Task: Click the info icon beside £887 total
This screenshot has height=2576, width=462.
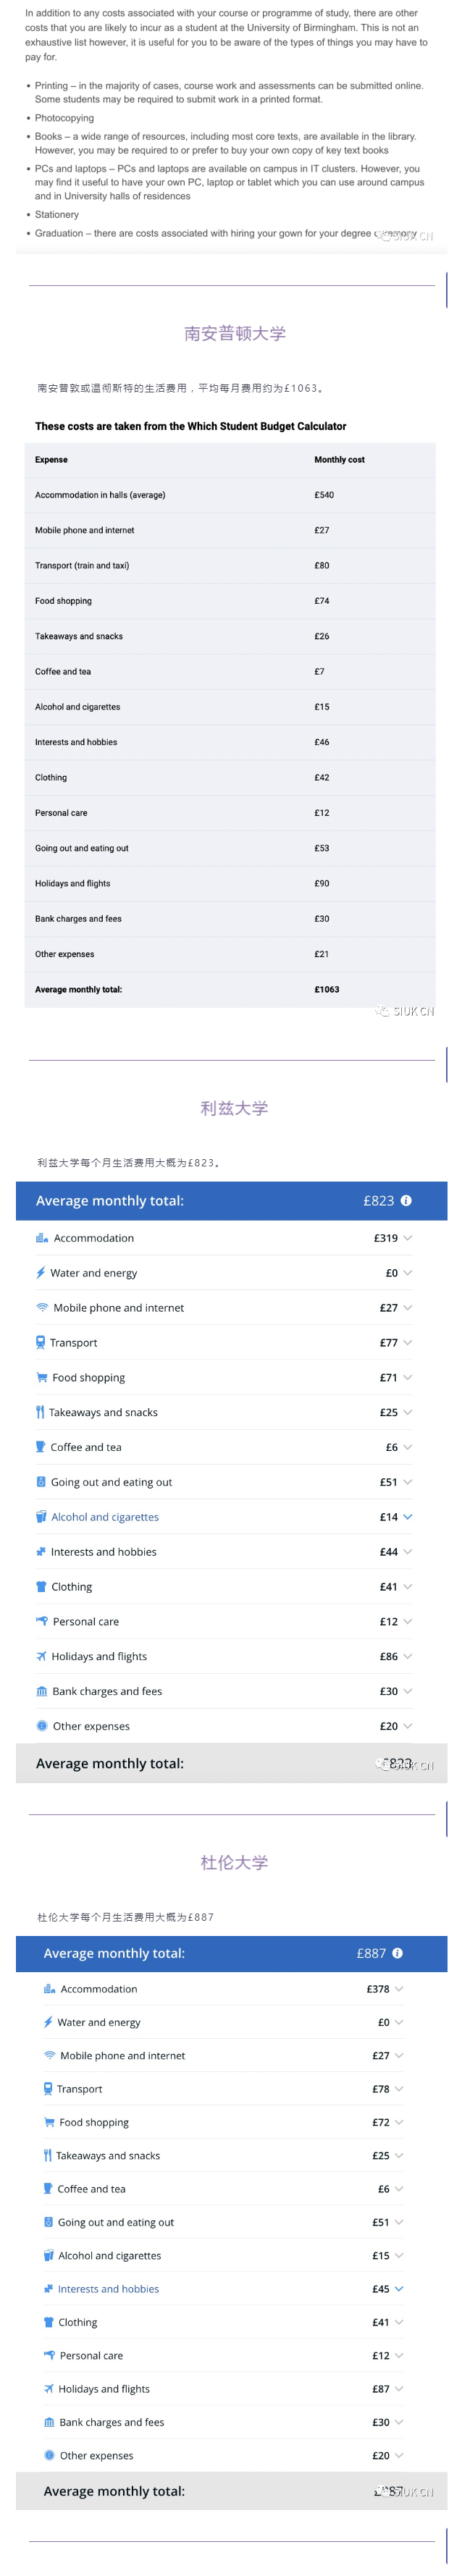Action: pos(397,1953)
